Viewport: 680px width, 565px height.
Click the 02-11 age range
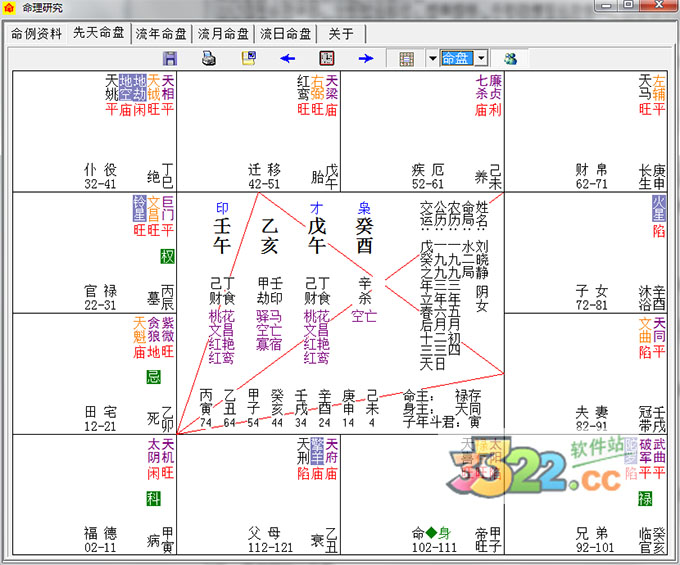(100, 547)
